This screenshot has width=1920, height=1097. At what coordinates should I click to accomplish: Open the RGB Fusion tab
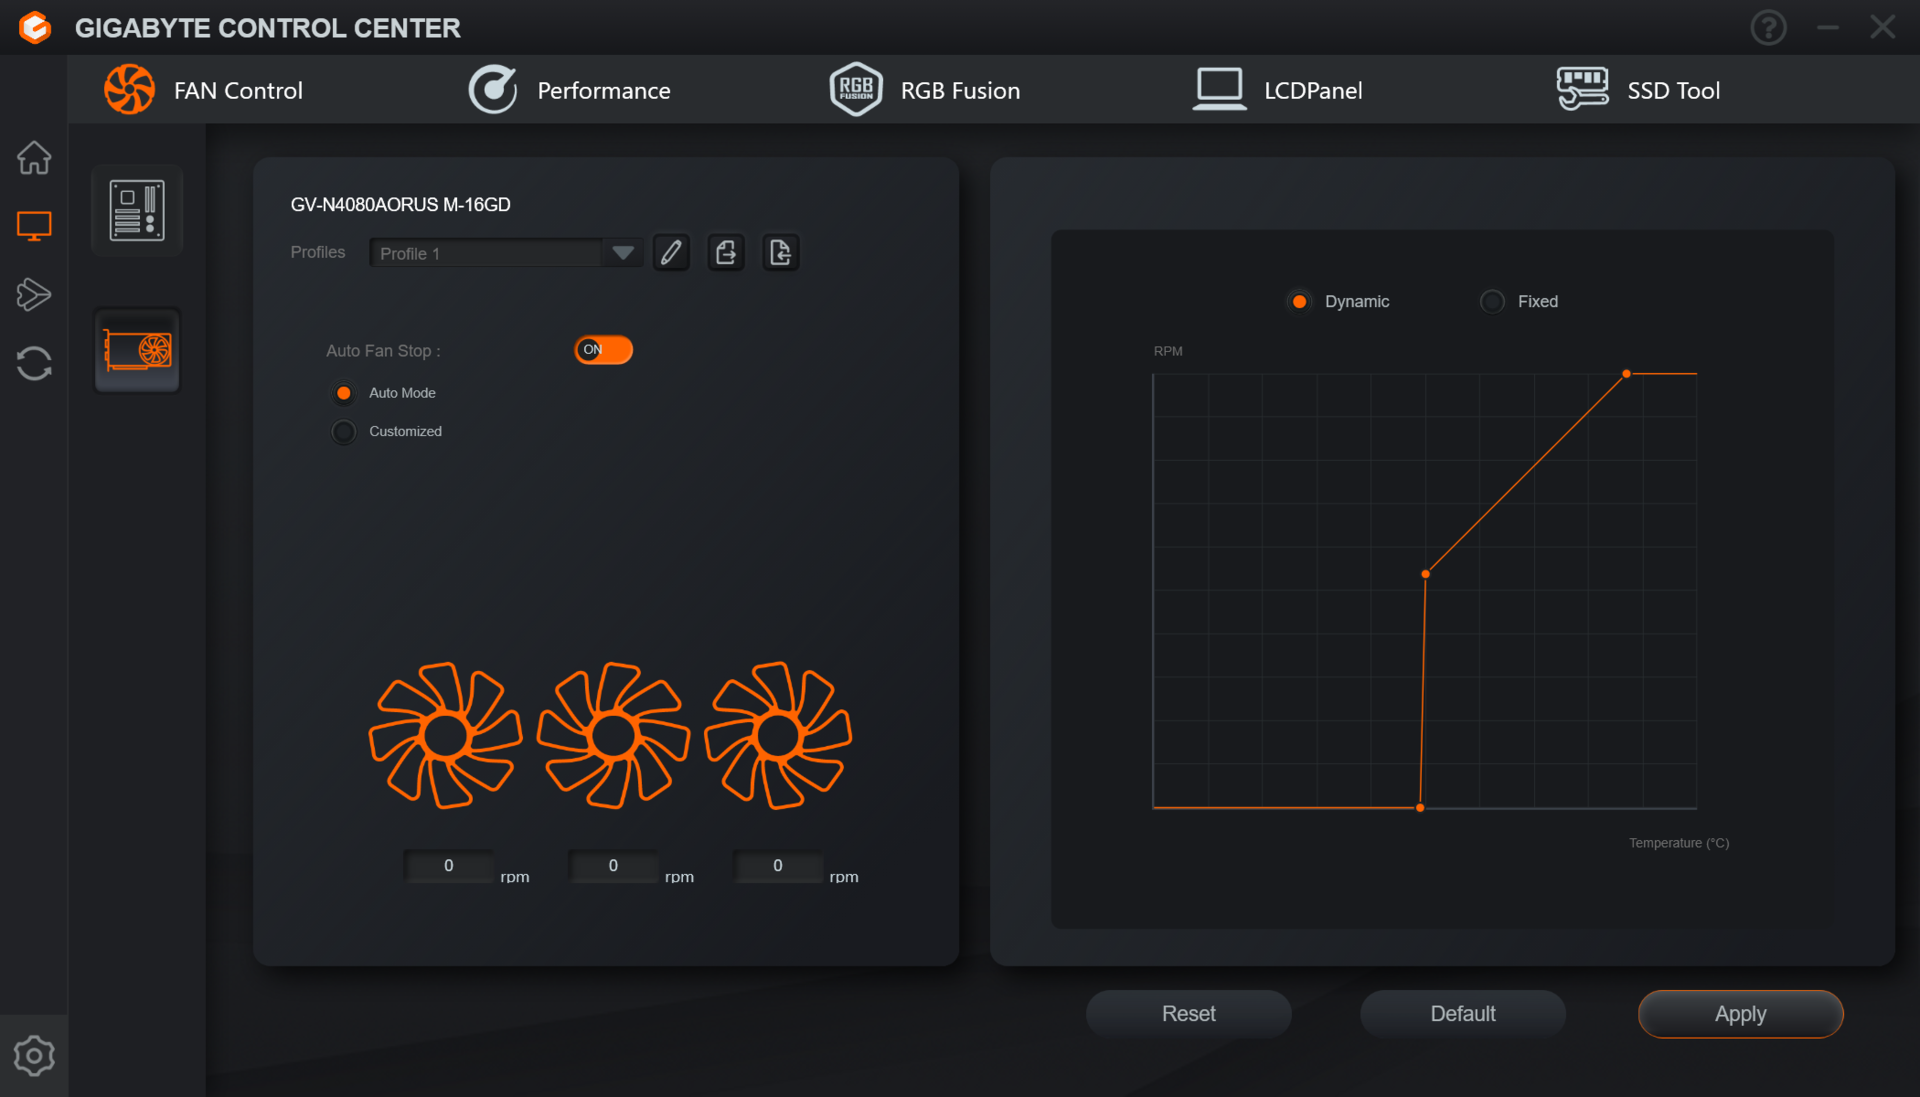925,90
